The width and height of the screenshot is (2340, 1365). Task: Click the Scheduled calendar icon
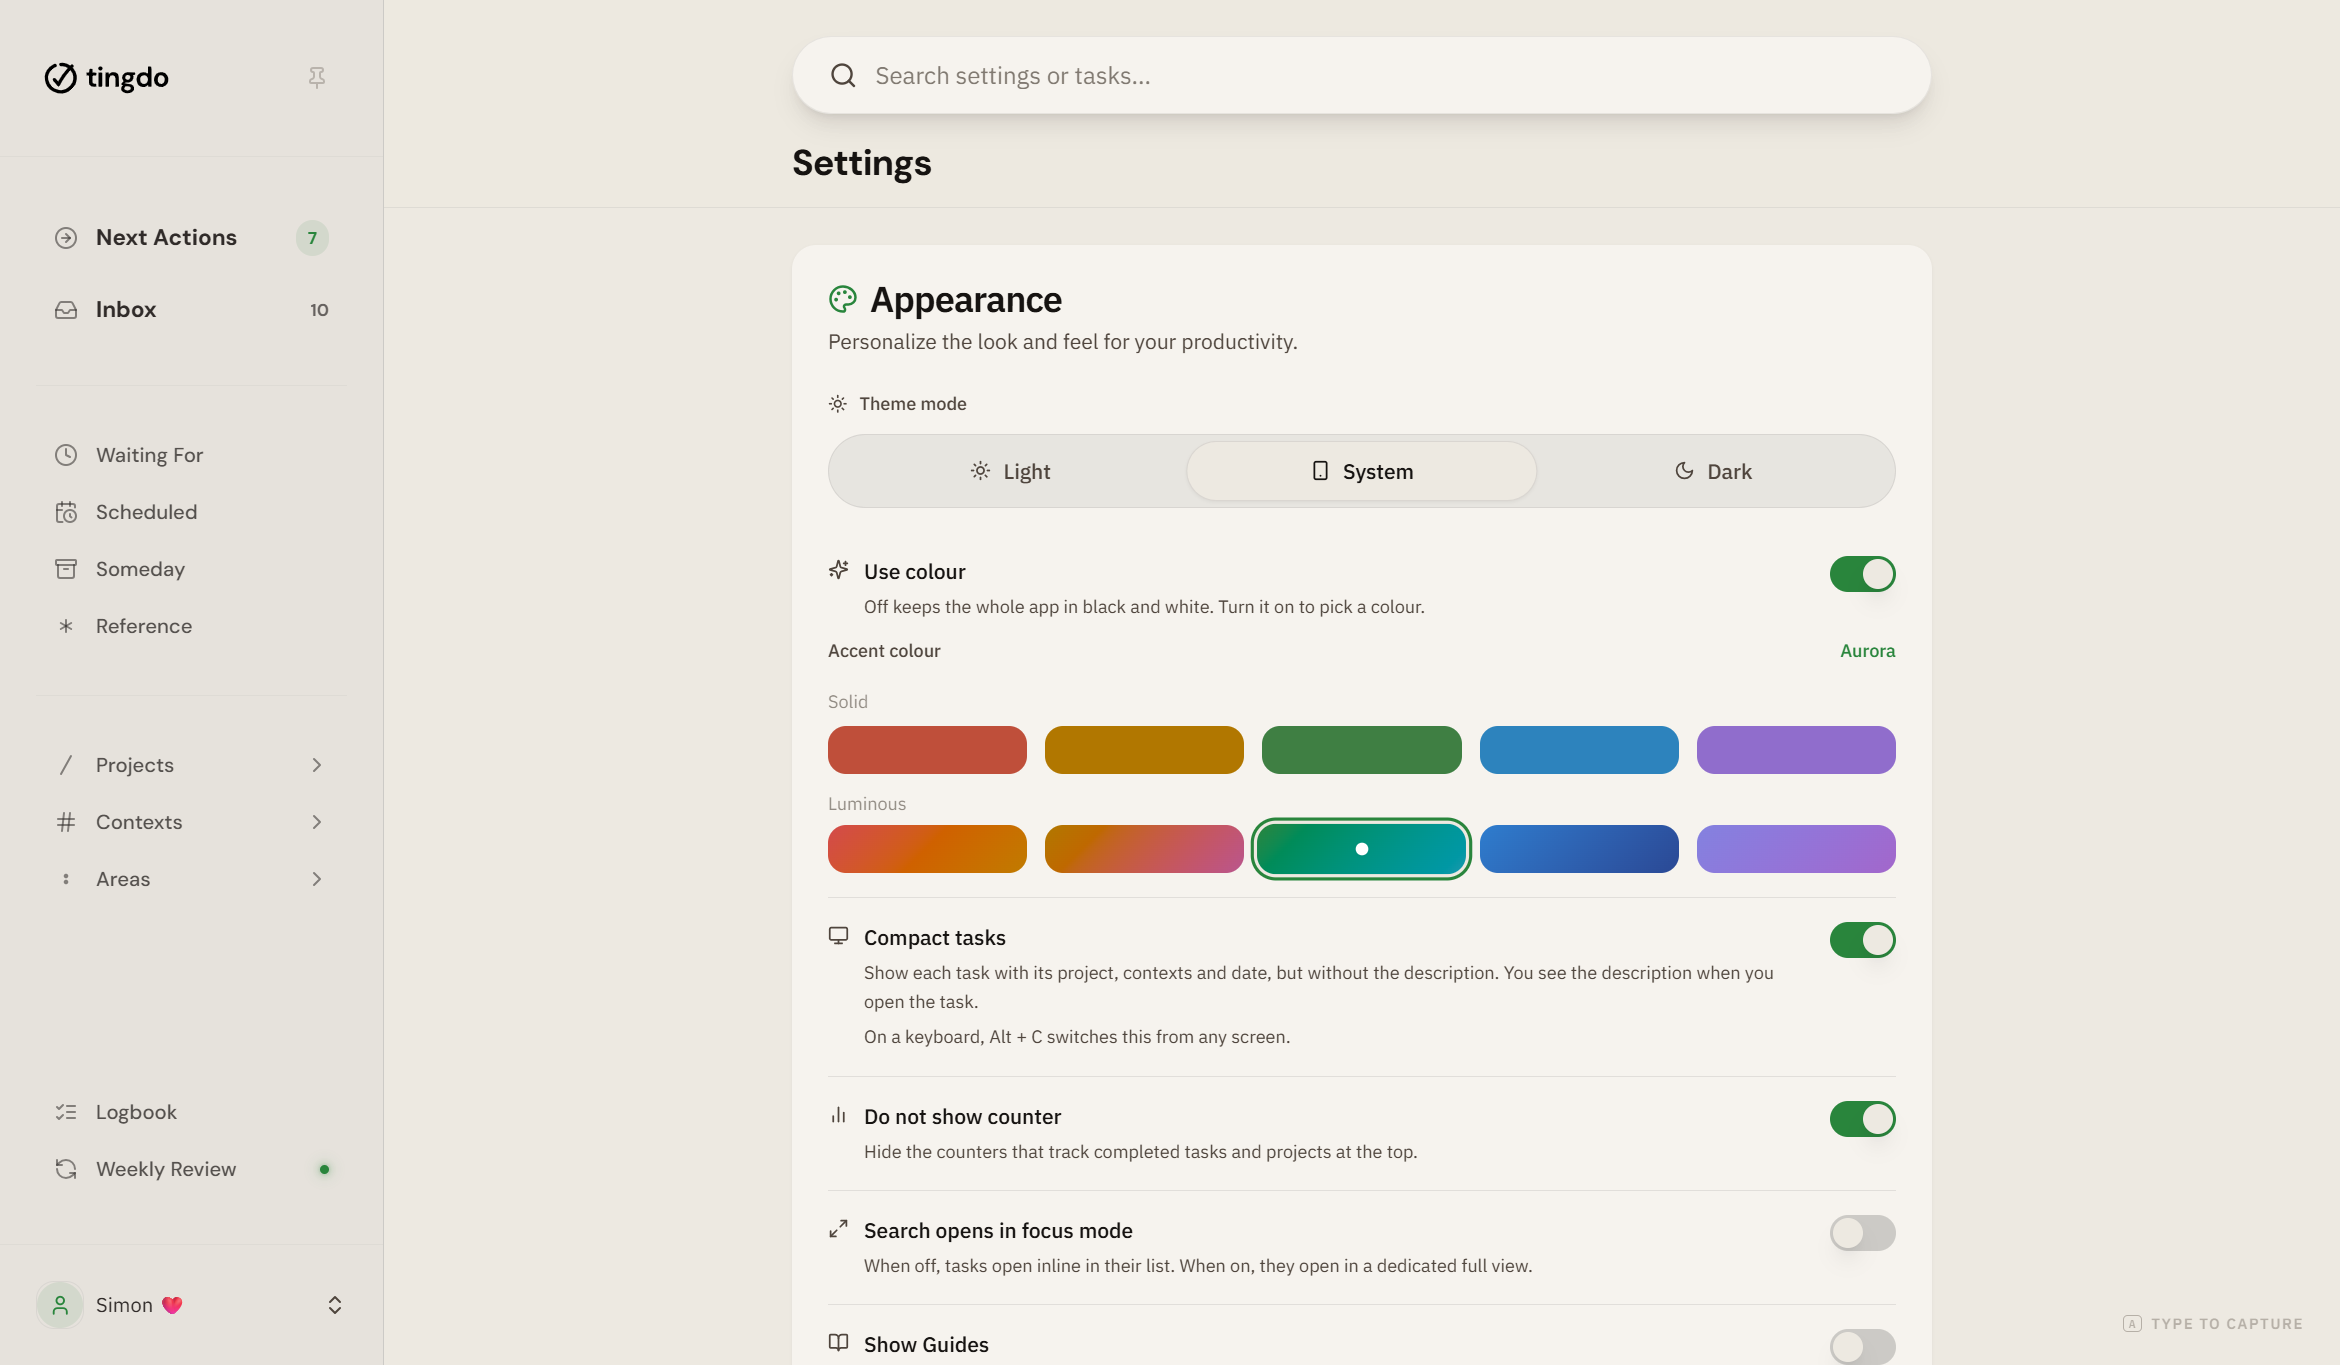click(x=66, y=512)
